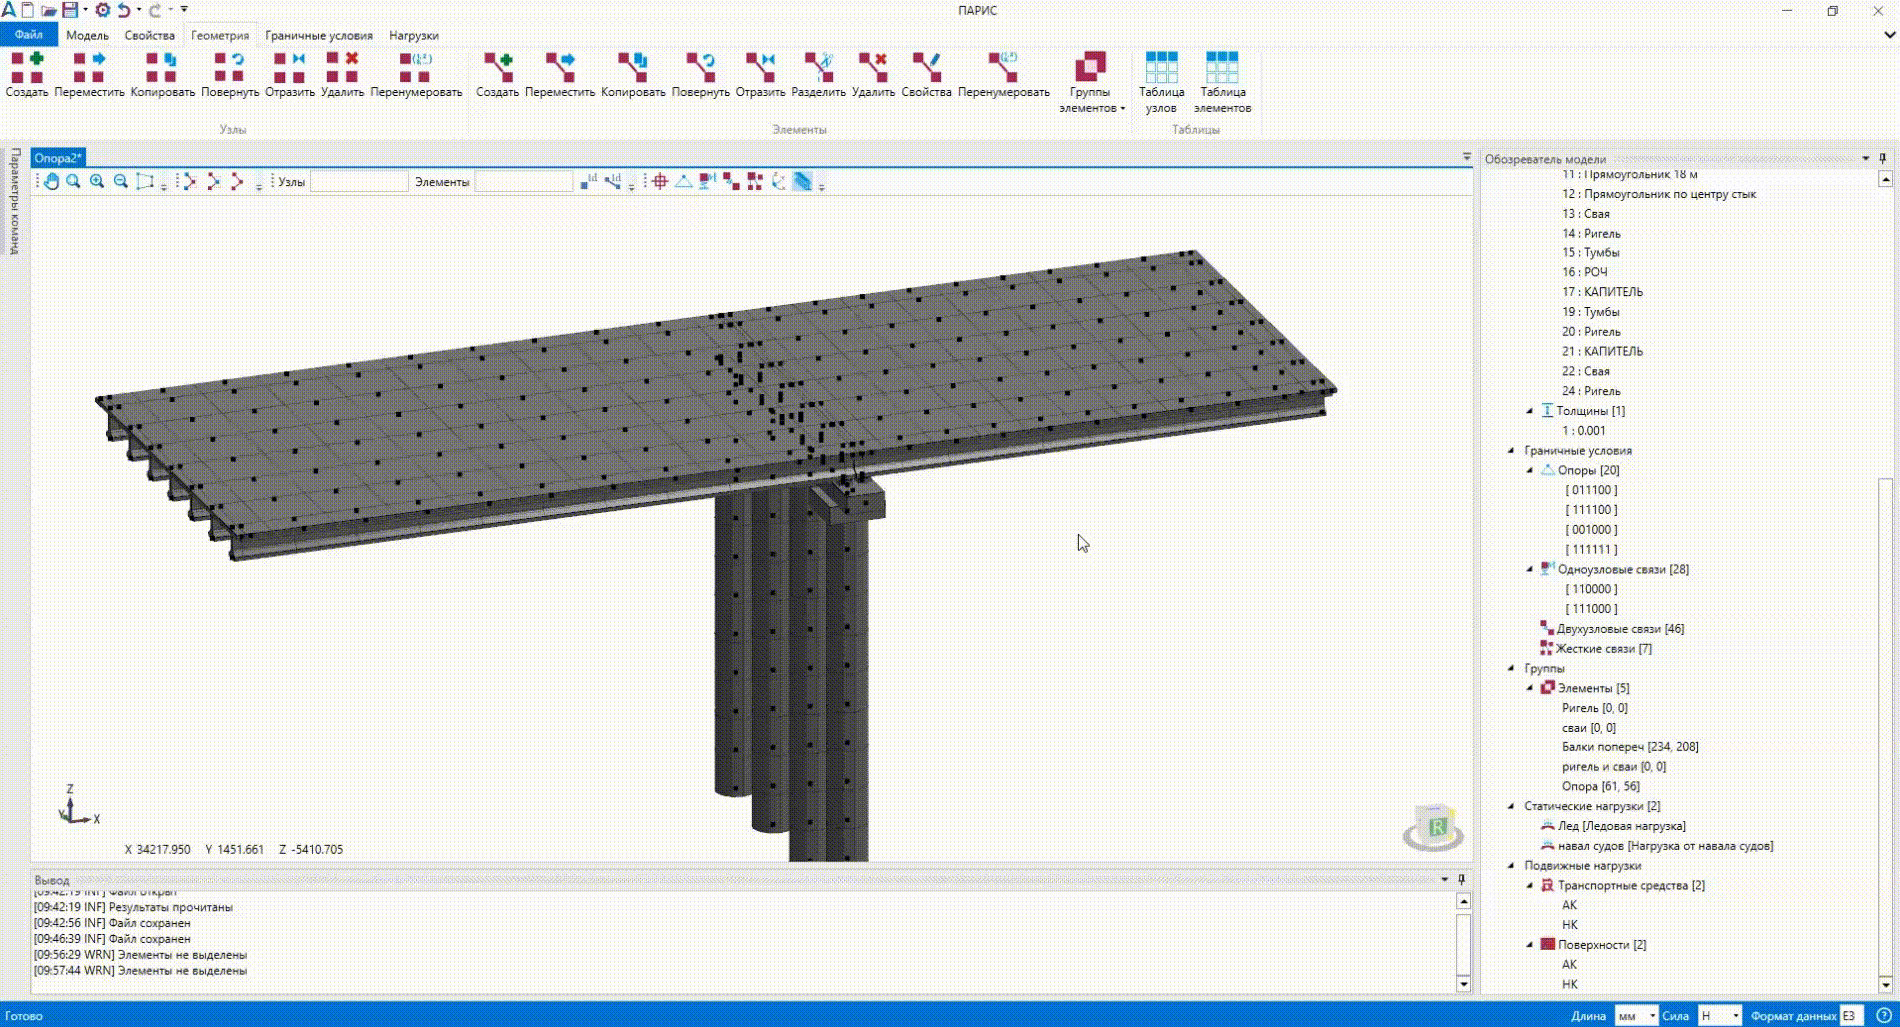
Task: Click the Элементы input field
Action: pyautogui.click(x=524, y=182)
